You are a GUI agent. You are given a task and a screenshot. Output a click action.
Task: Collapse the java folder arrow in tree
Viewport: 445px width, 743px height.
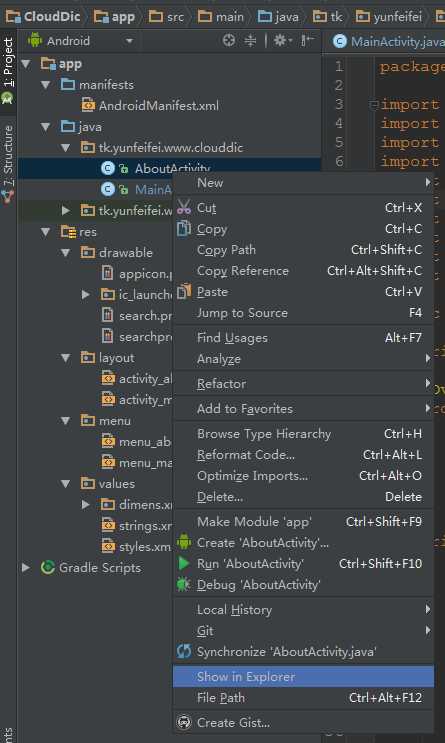[x=46, y=127]
